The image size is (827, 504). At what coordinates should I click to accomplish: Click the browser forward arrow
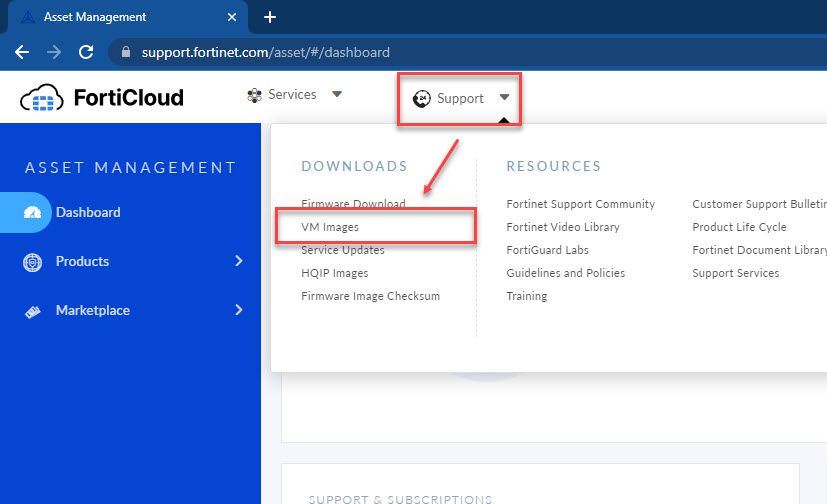pyautogui.click(x=53, y=52)
